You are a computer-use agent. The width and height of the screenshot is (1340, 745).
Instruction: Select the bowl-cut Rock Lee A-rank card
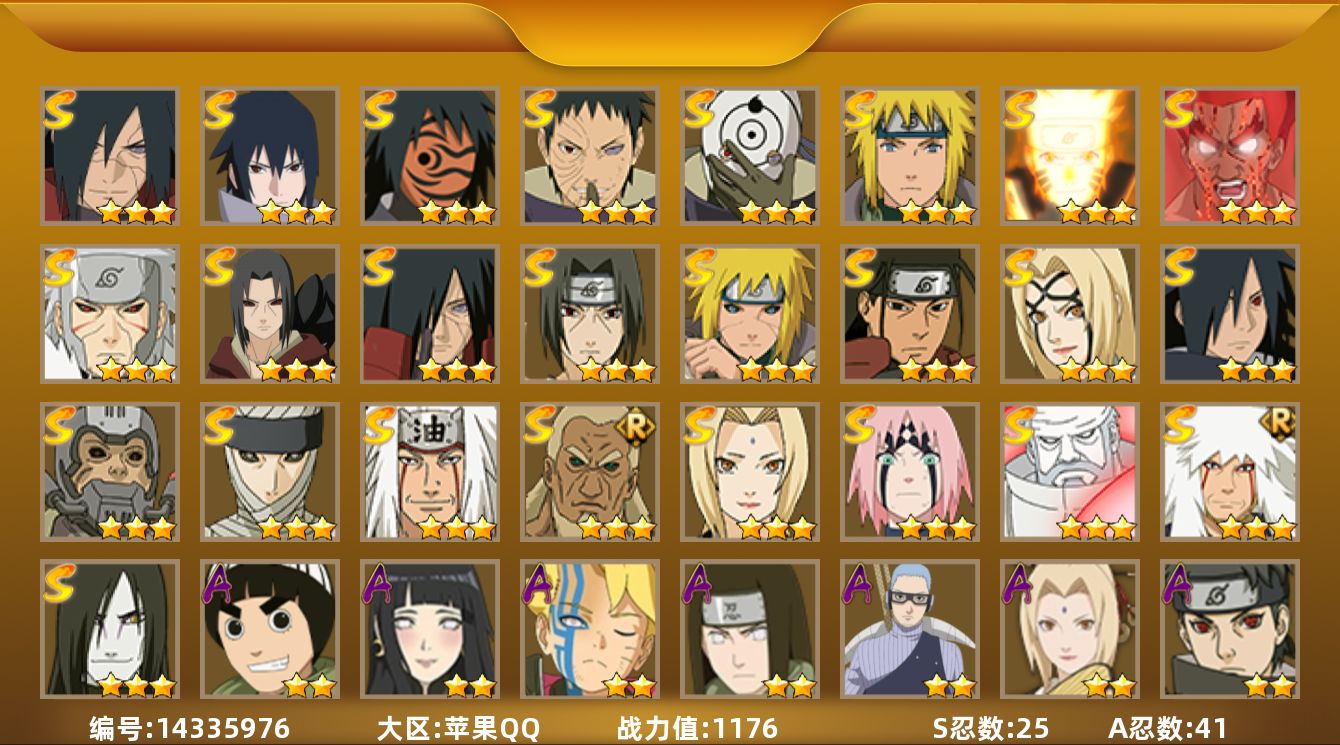[270, 629]
